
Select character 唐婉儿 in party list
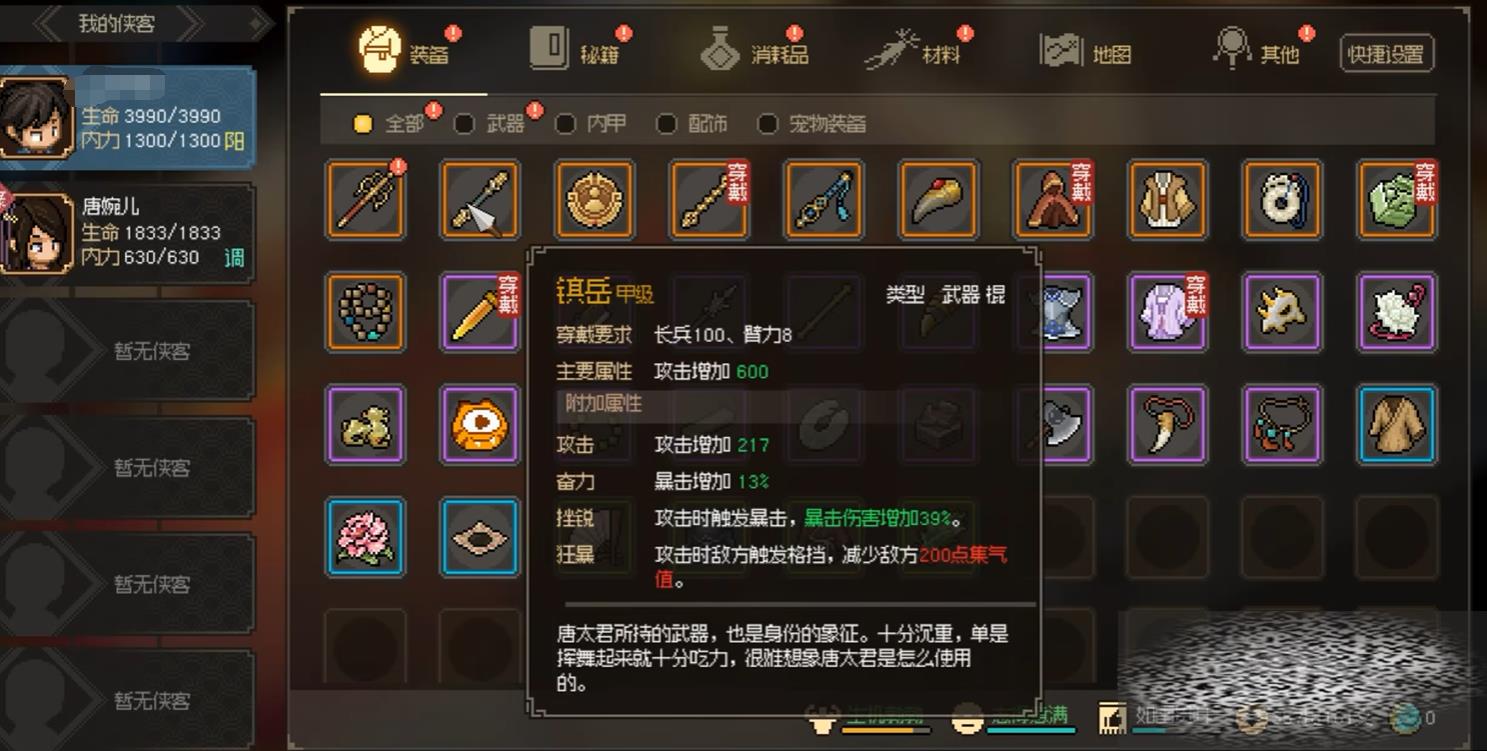point(127,231)
